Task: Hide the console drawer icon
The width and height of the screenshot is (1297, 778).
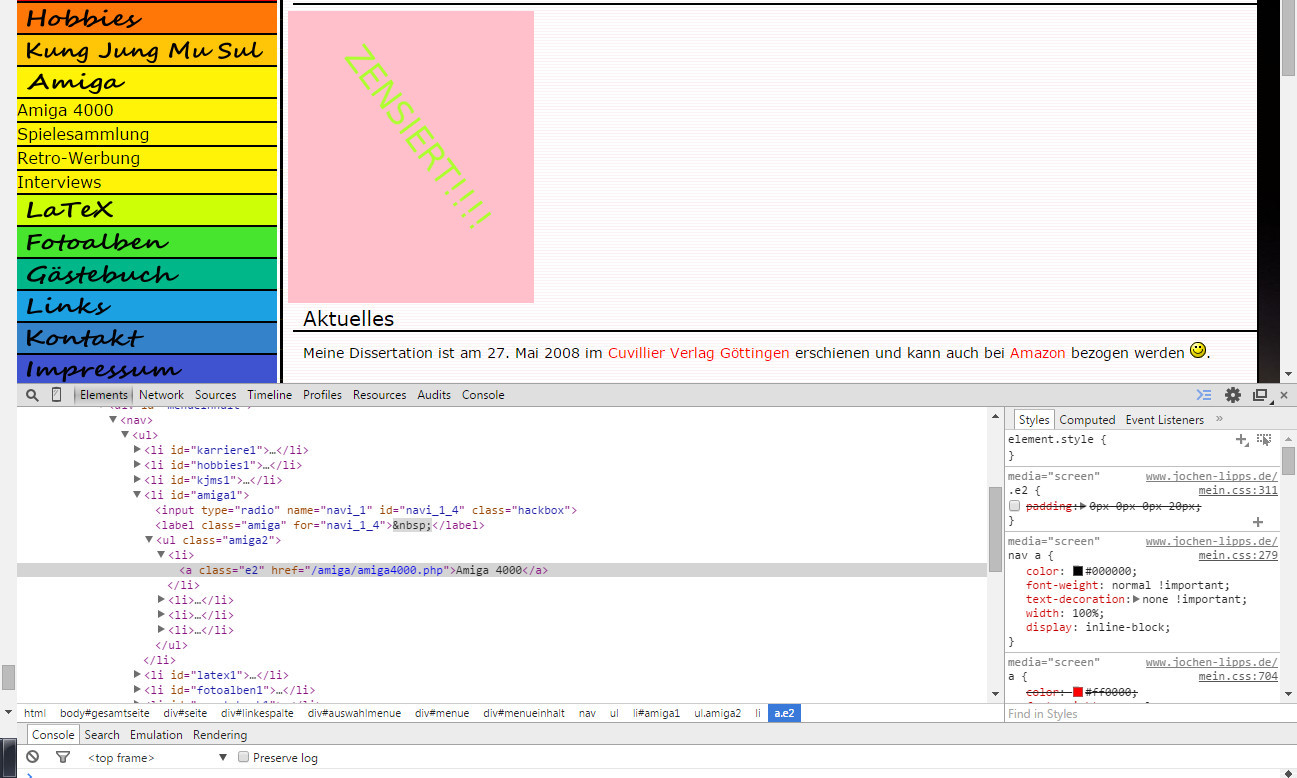Action: pos(1204,395)
